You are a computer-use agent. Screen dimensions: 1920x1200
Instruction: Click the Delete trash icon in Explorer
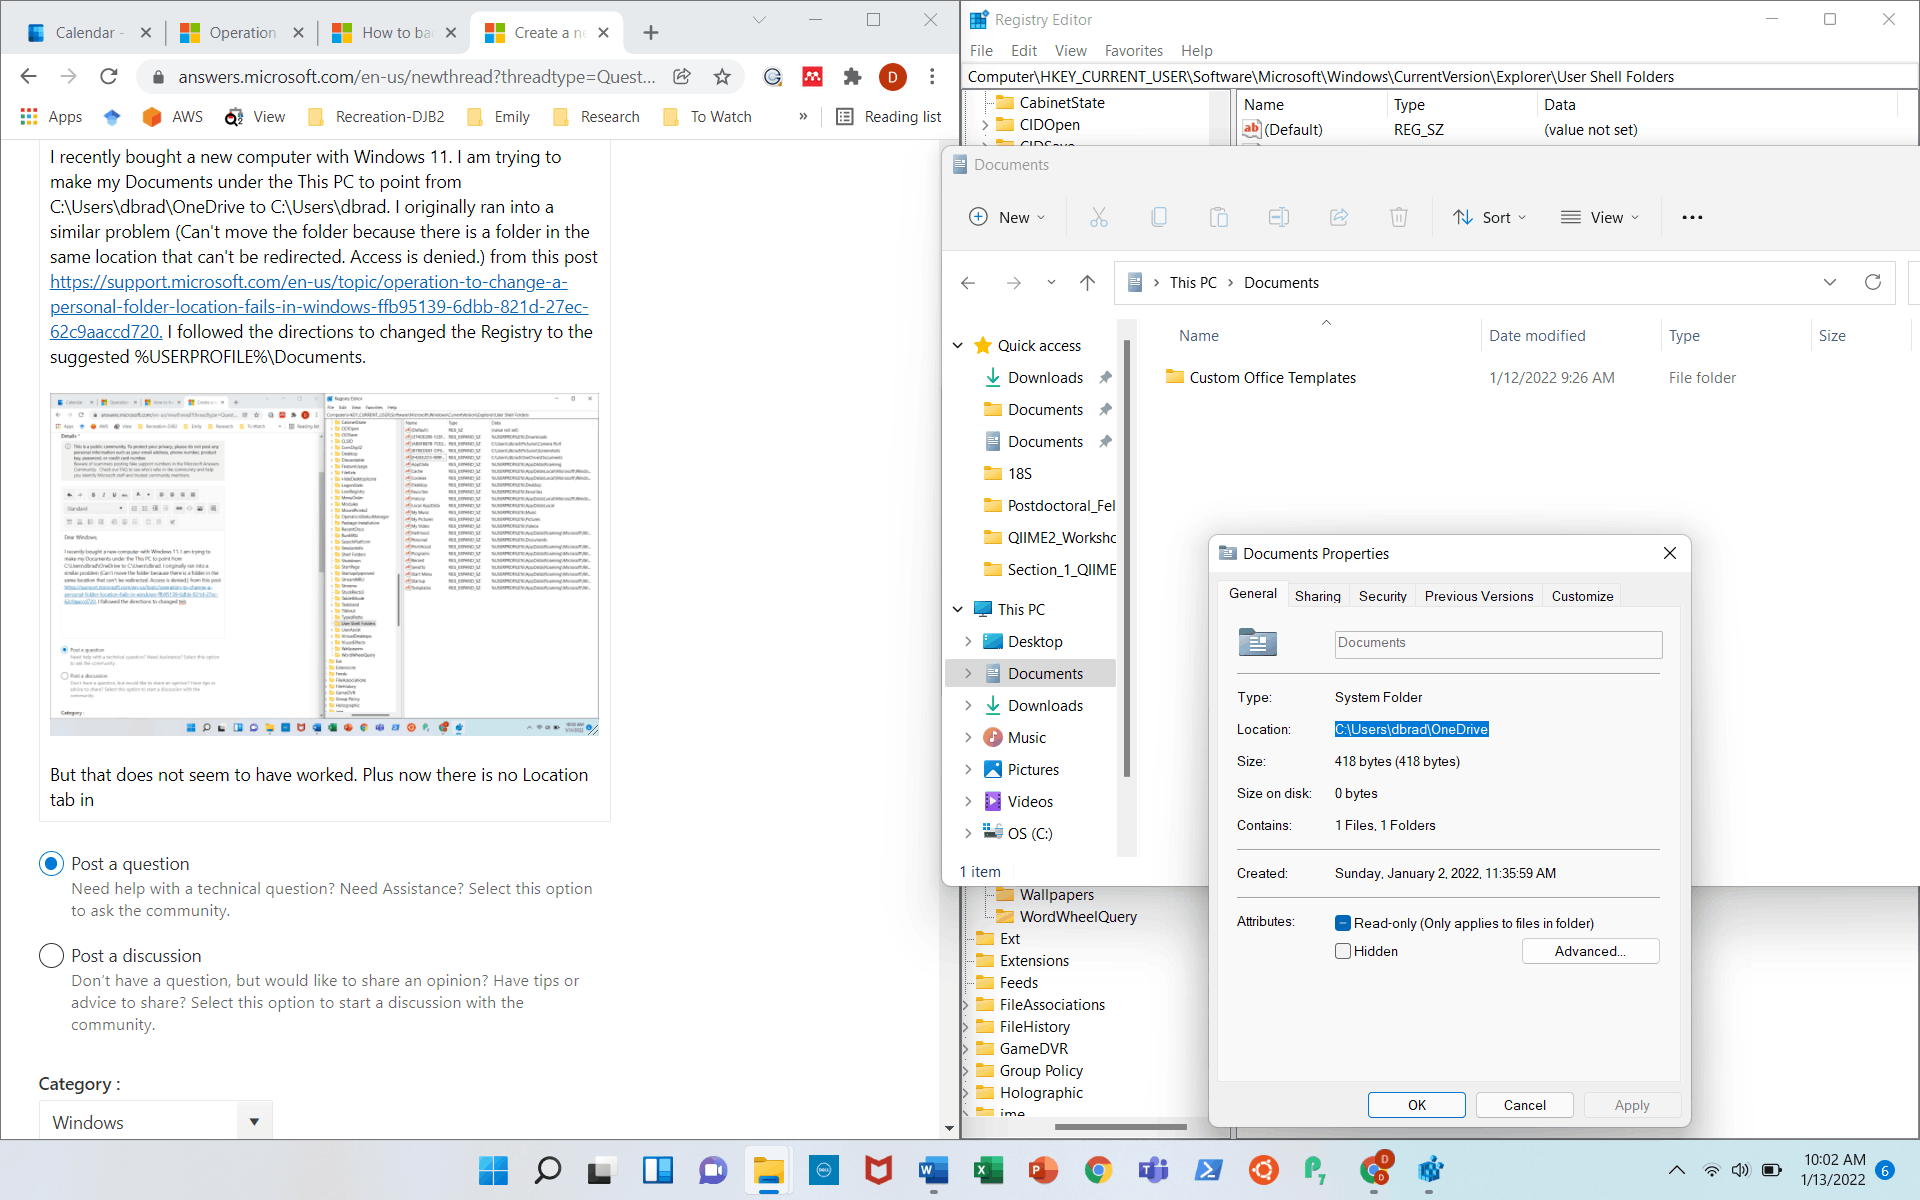pyautogui.click(x=1398, y=217)
